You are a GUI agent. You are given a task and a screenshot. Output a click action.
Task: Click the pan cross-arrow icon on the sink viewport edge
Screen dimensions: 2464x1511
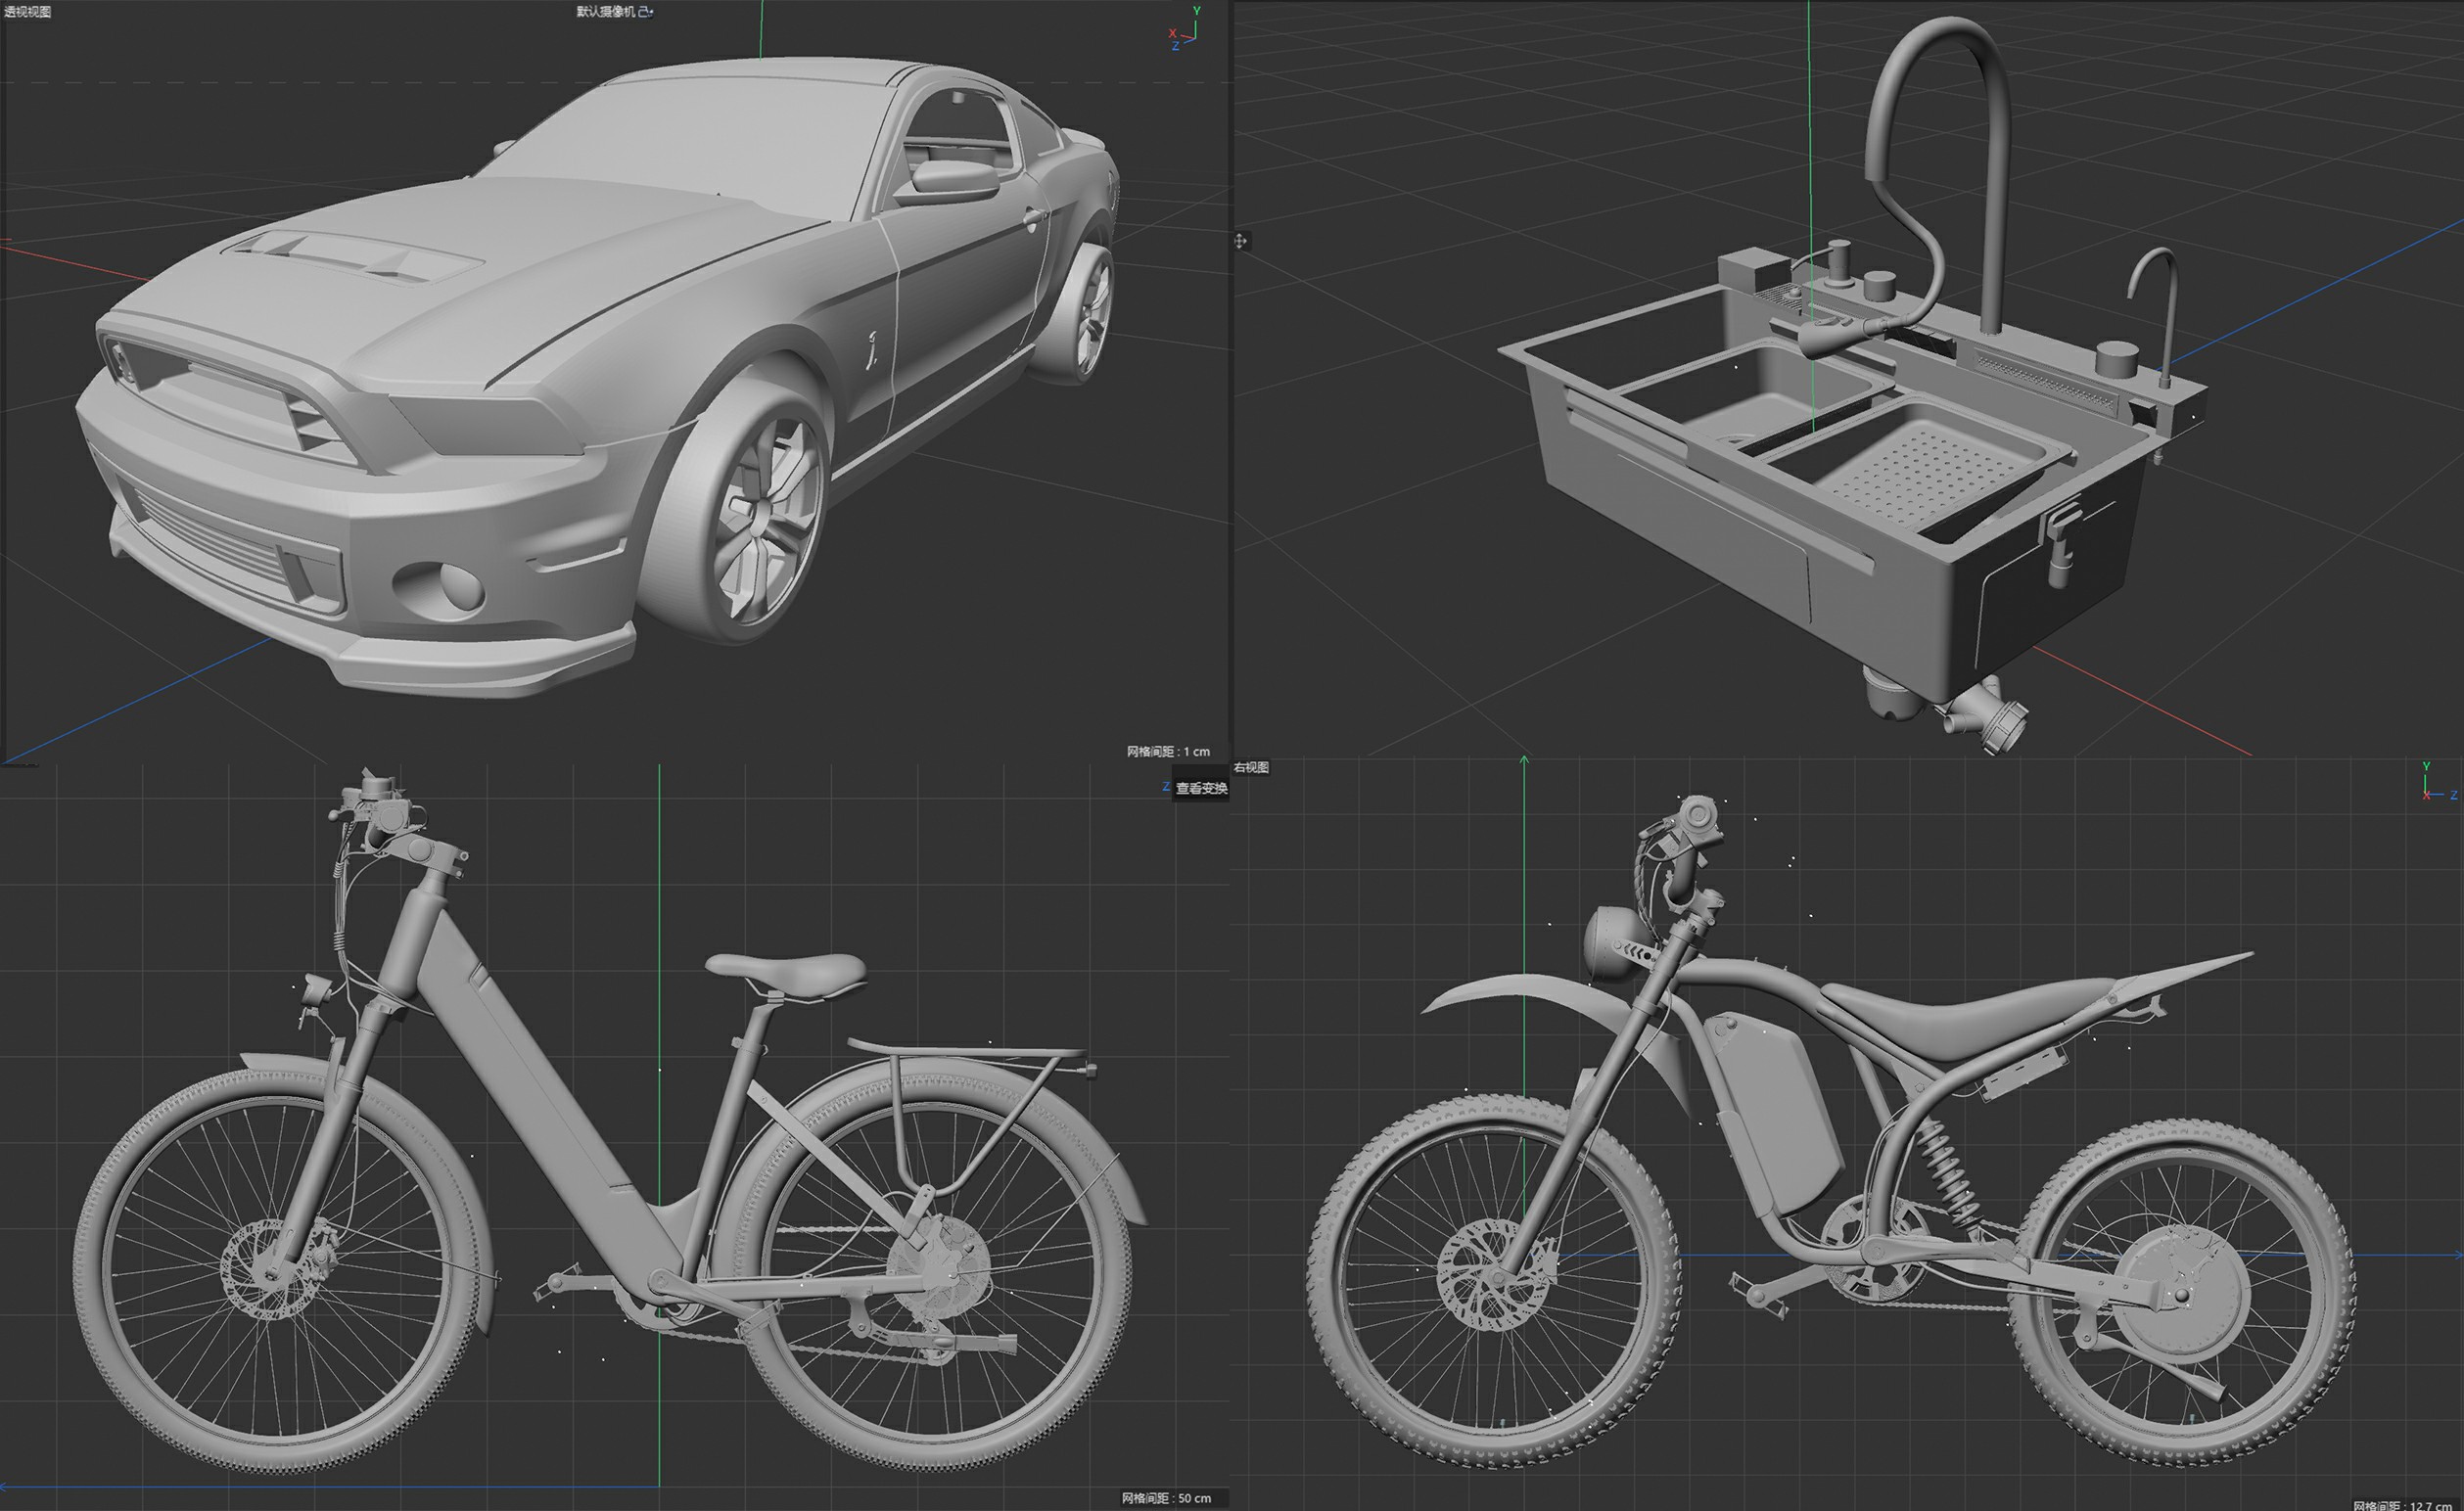[x=1240, y=241]
